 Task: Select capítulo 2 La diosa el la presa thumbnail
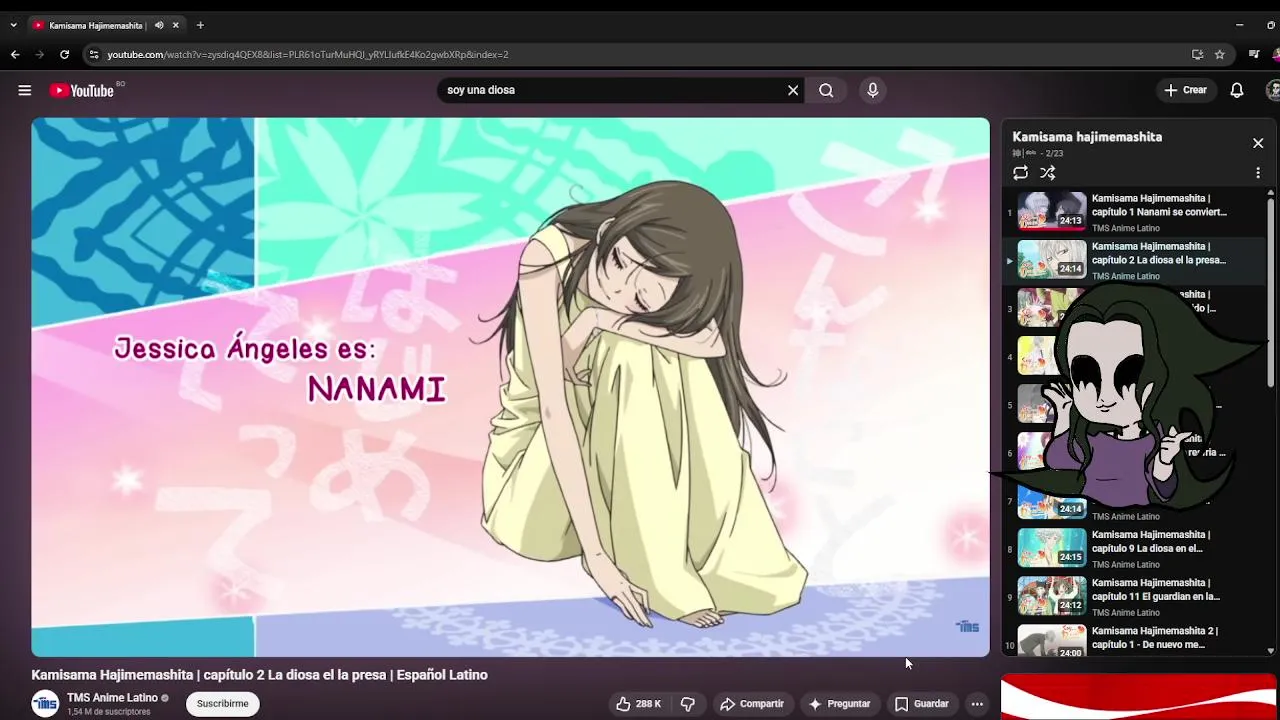(x=1052, y=259)
